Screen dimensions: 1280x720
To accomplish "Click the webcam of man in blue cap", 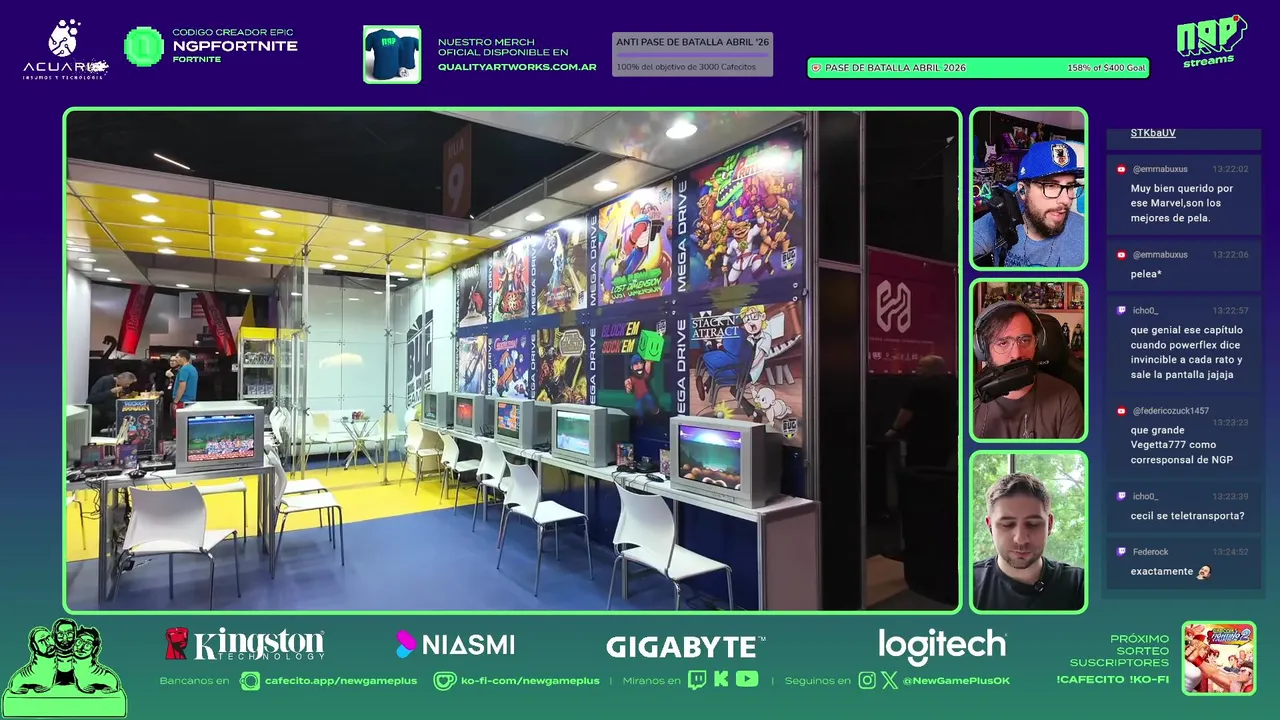I will point(1028,189).
